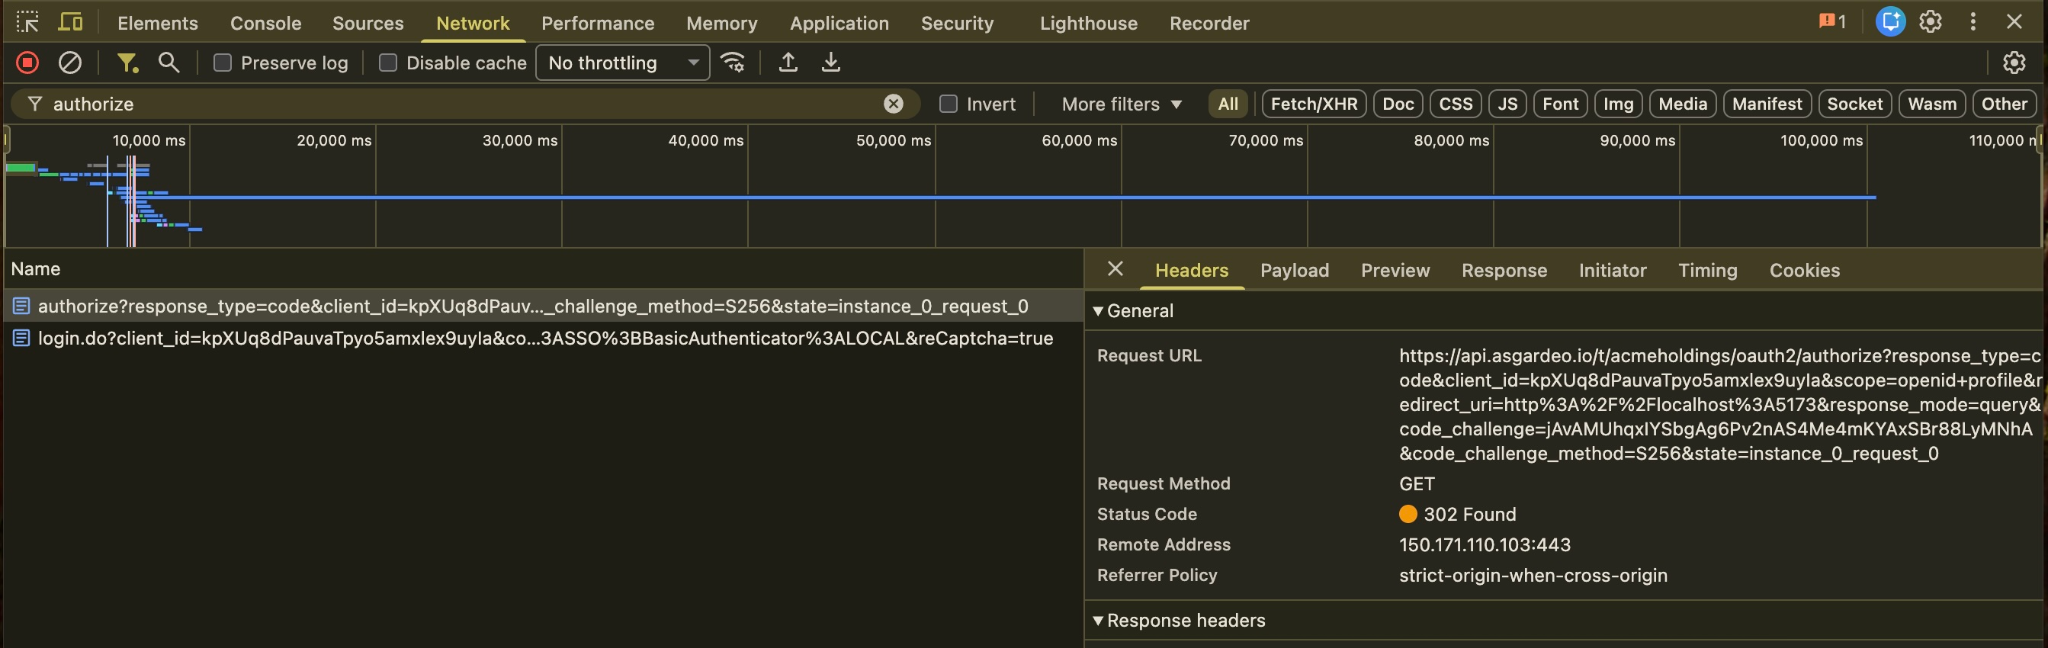Click the strict-origin-when-cross-origin value
The image size is (2048, 648).
pos(1533,575)
